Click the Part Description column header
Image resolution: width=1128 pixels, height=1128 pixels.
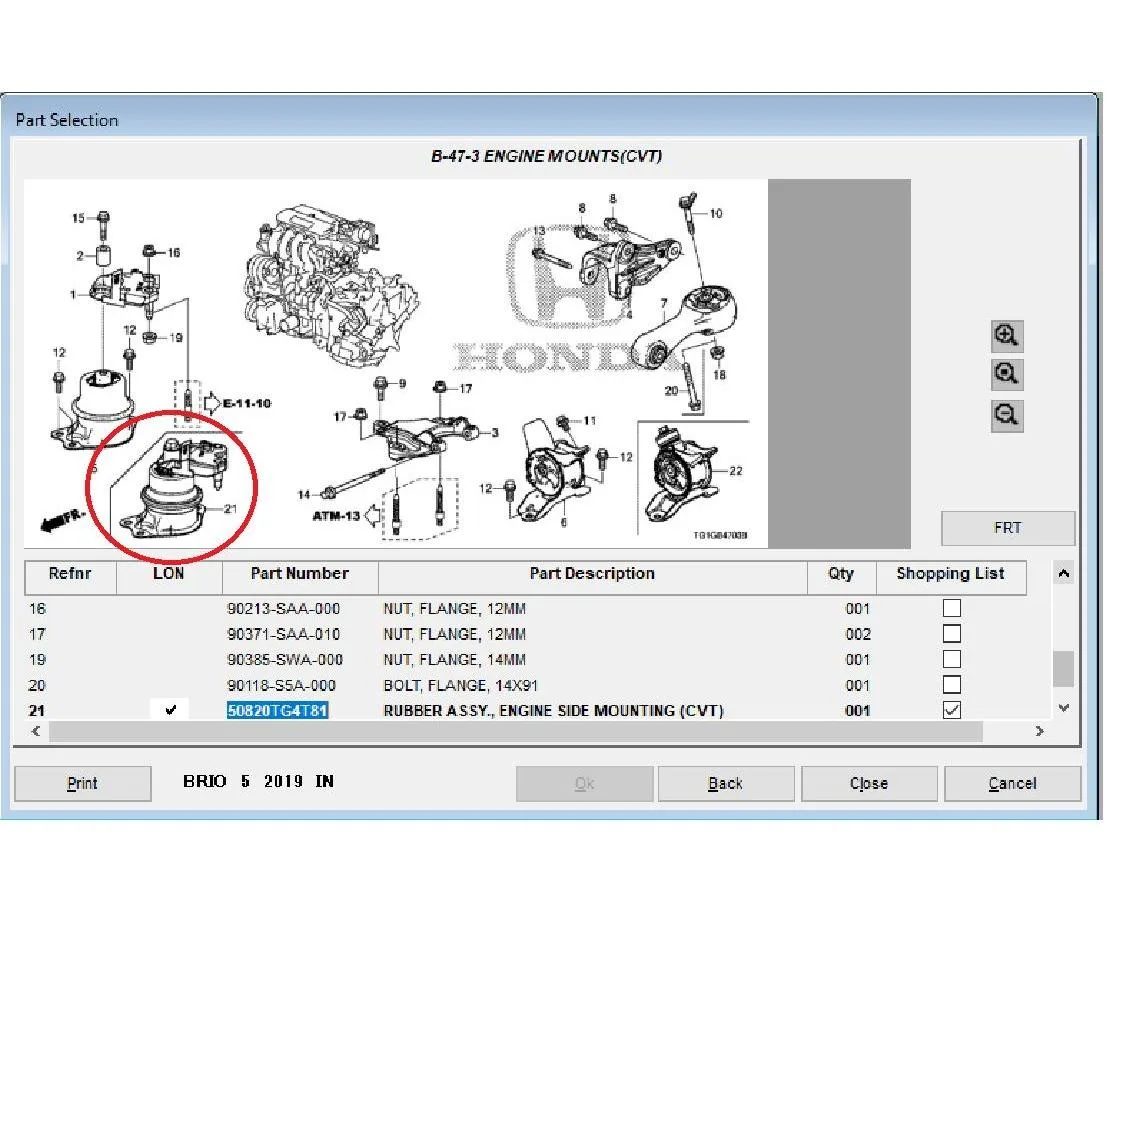(592, 574)
